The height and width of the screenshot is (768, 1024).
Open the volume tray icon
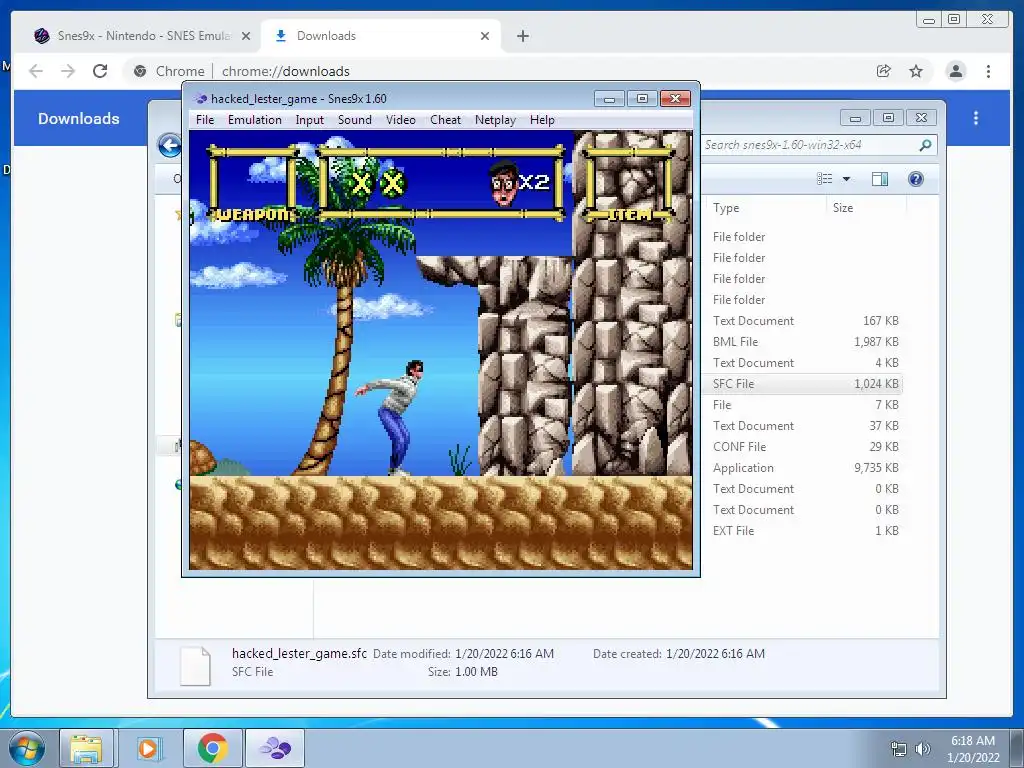tap(922, 749)
